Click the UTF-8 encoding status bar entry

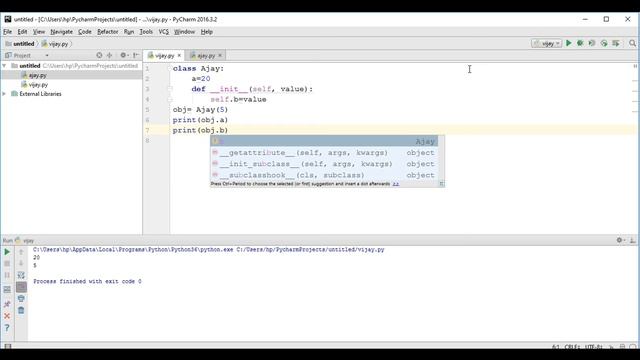point(593,347)
